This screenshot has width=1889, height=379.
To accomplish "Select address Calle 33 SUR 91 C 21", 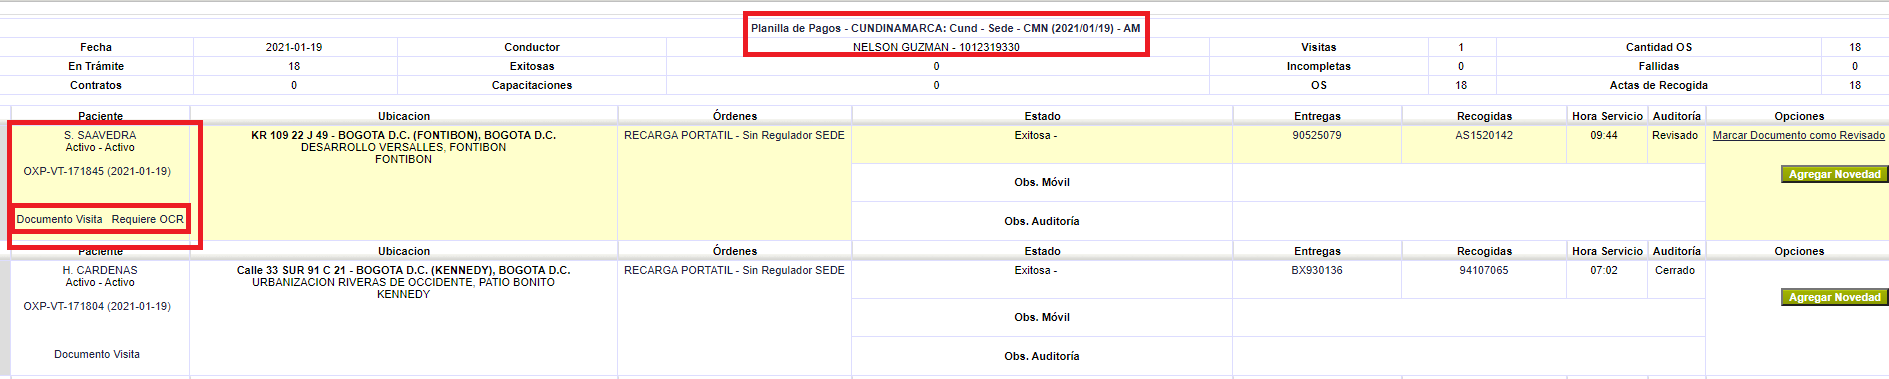I will pos(403,270).
